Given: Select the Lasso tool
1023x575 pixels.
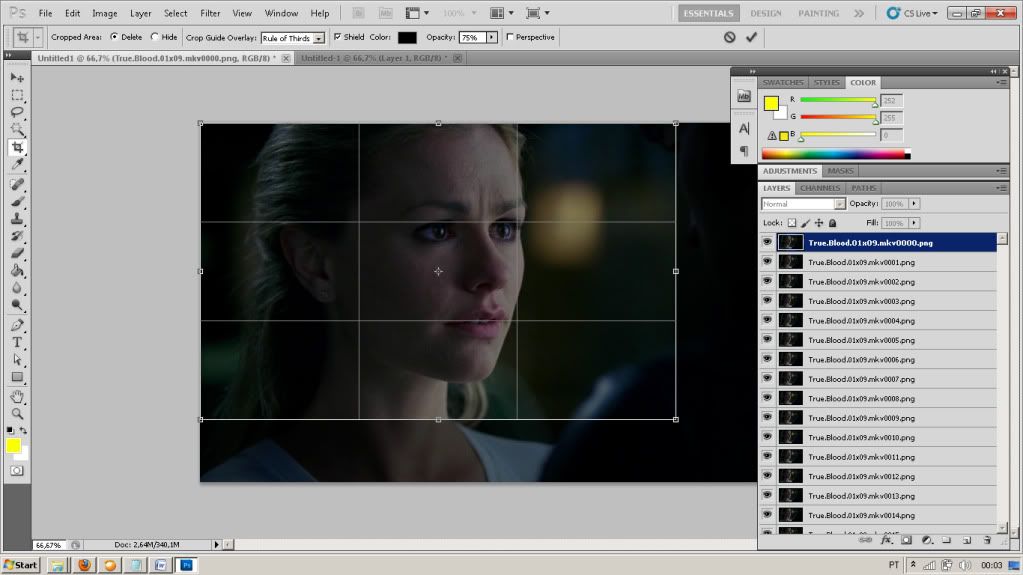Looking at the screenshot, I should [17, 112].
